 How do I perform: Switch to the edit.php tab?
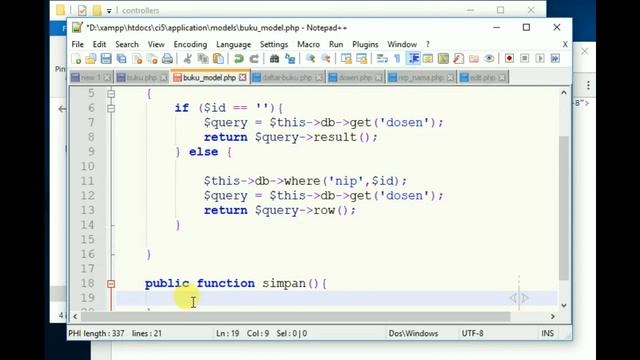coord(483,78)
